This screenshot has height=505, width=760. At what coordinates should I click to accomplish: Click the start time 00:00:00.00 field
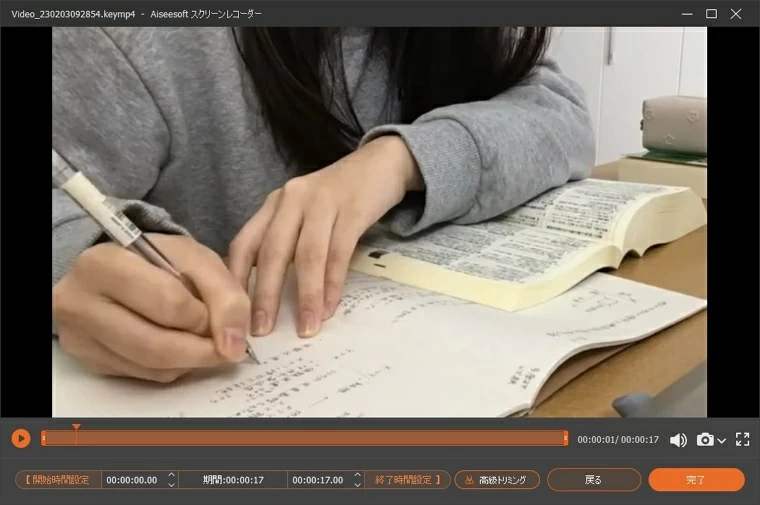[x=132, y=480]
